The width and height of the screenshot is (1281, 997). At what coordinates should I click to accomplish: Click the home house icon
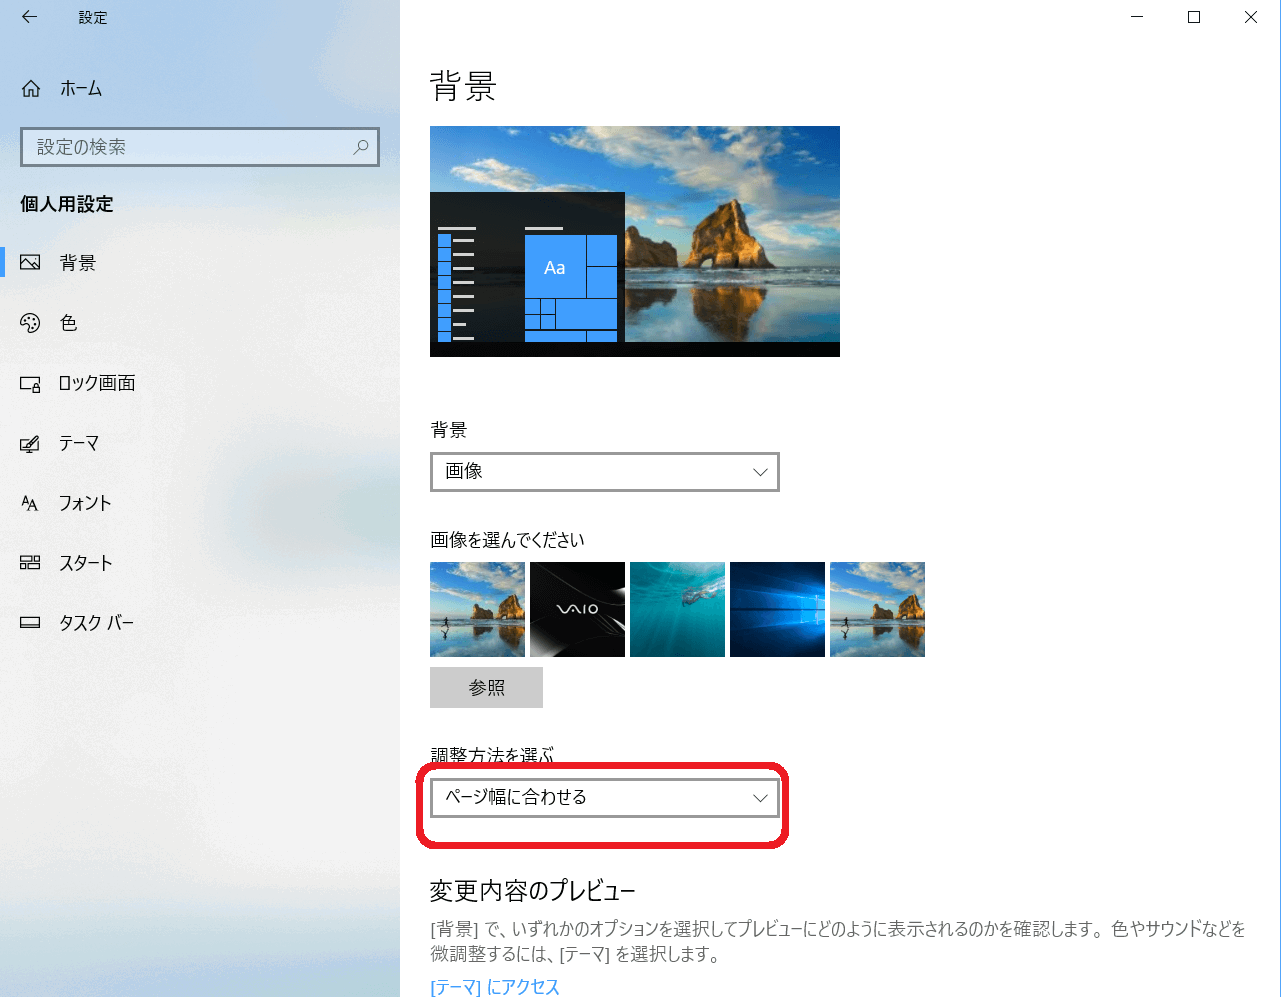click(31, 89)
